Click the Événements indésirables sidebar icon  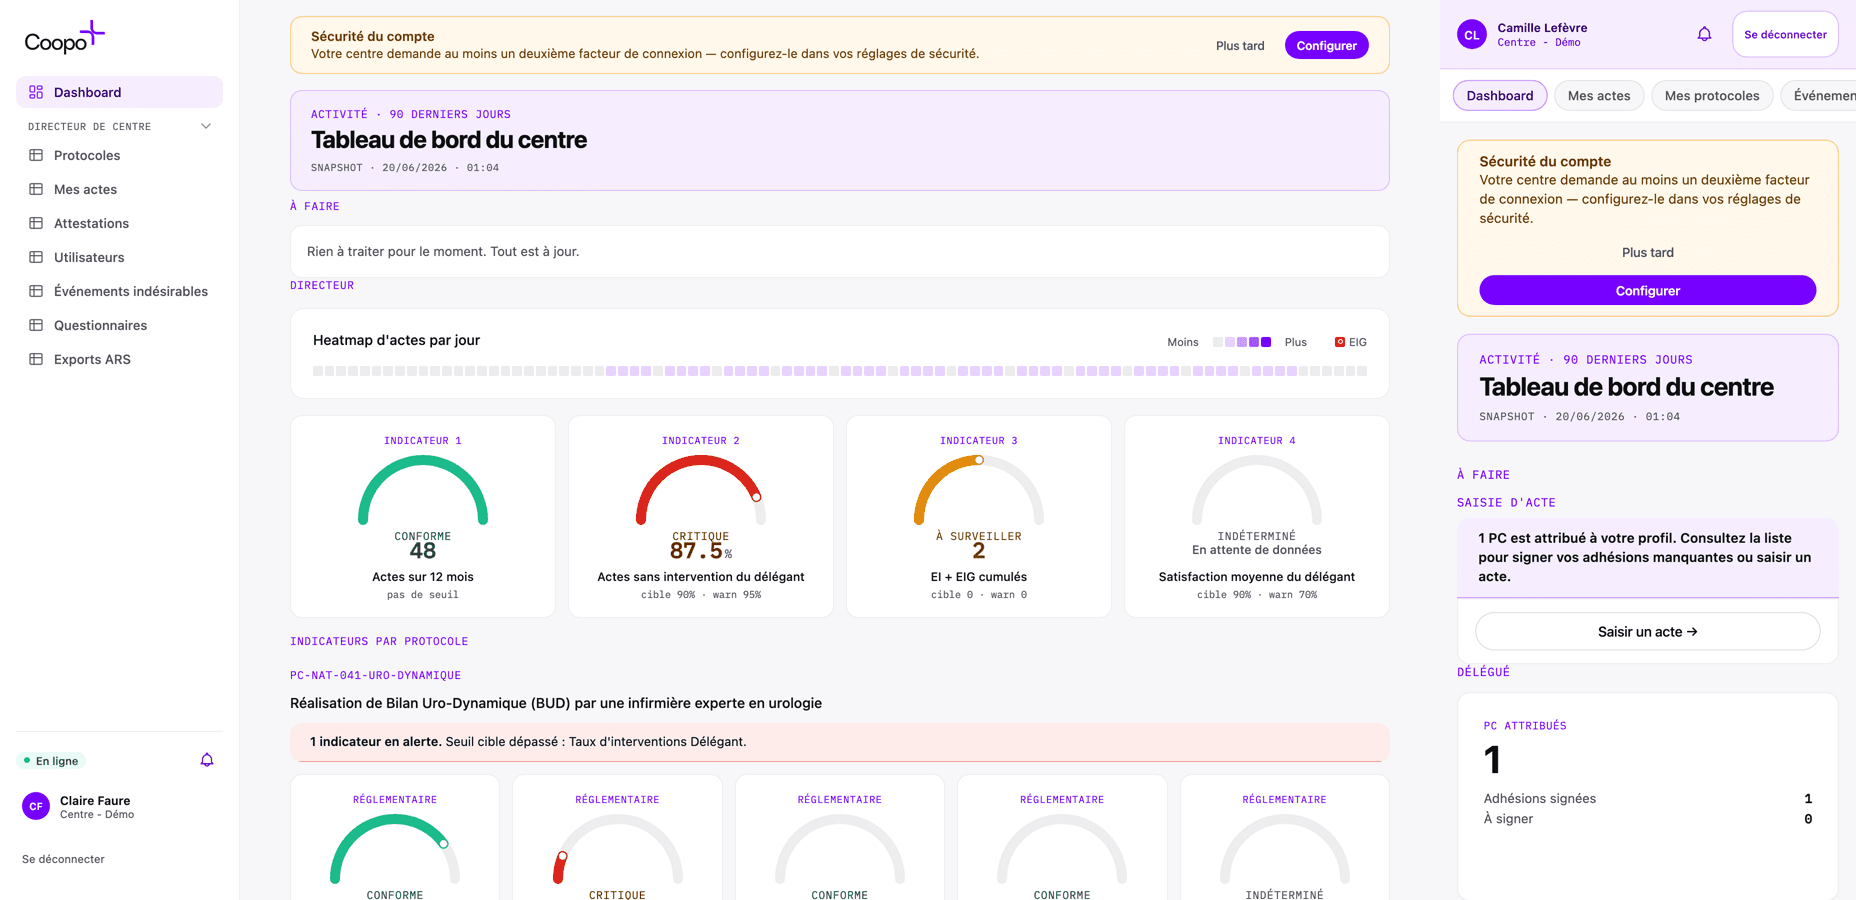(36, 291)
